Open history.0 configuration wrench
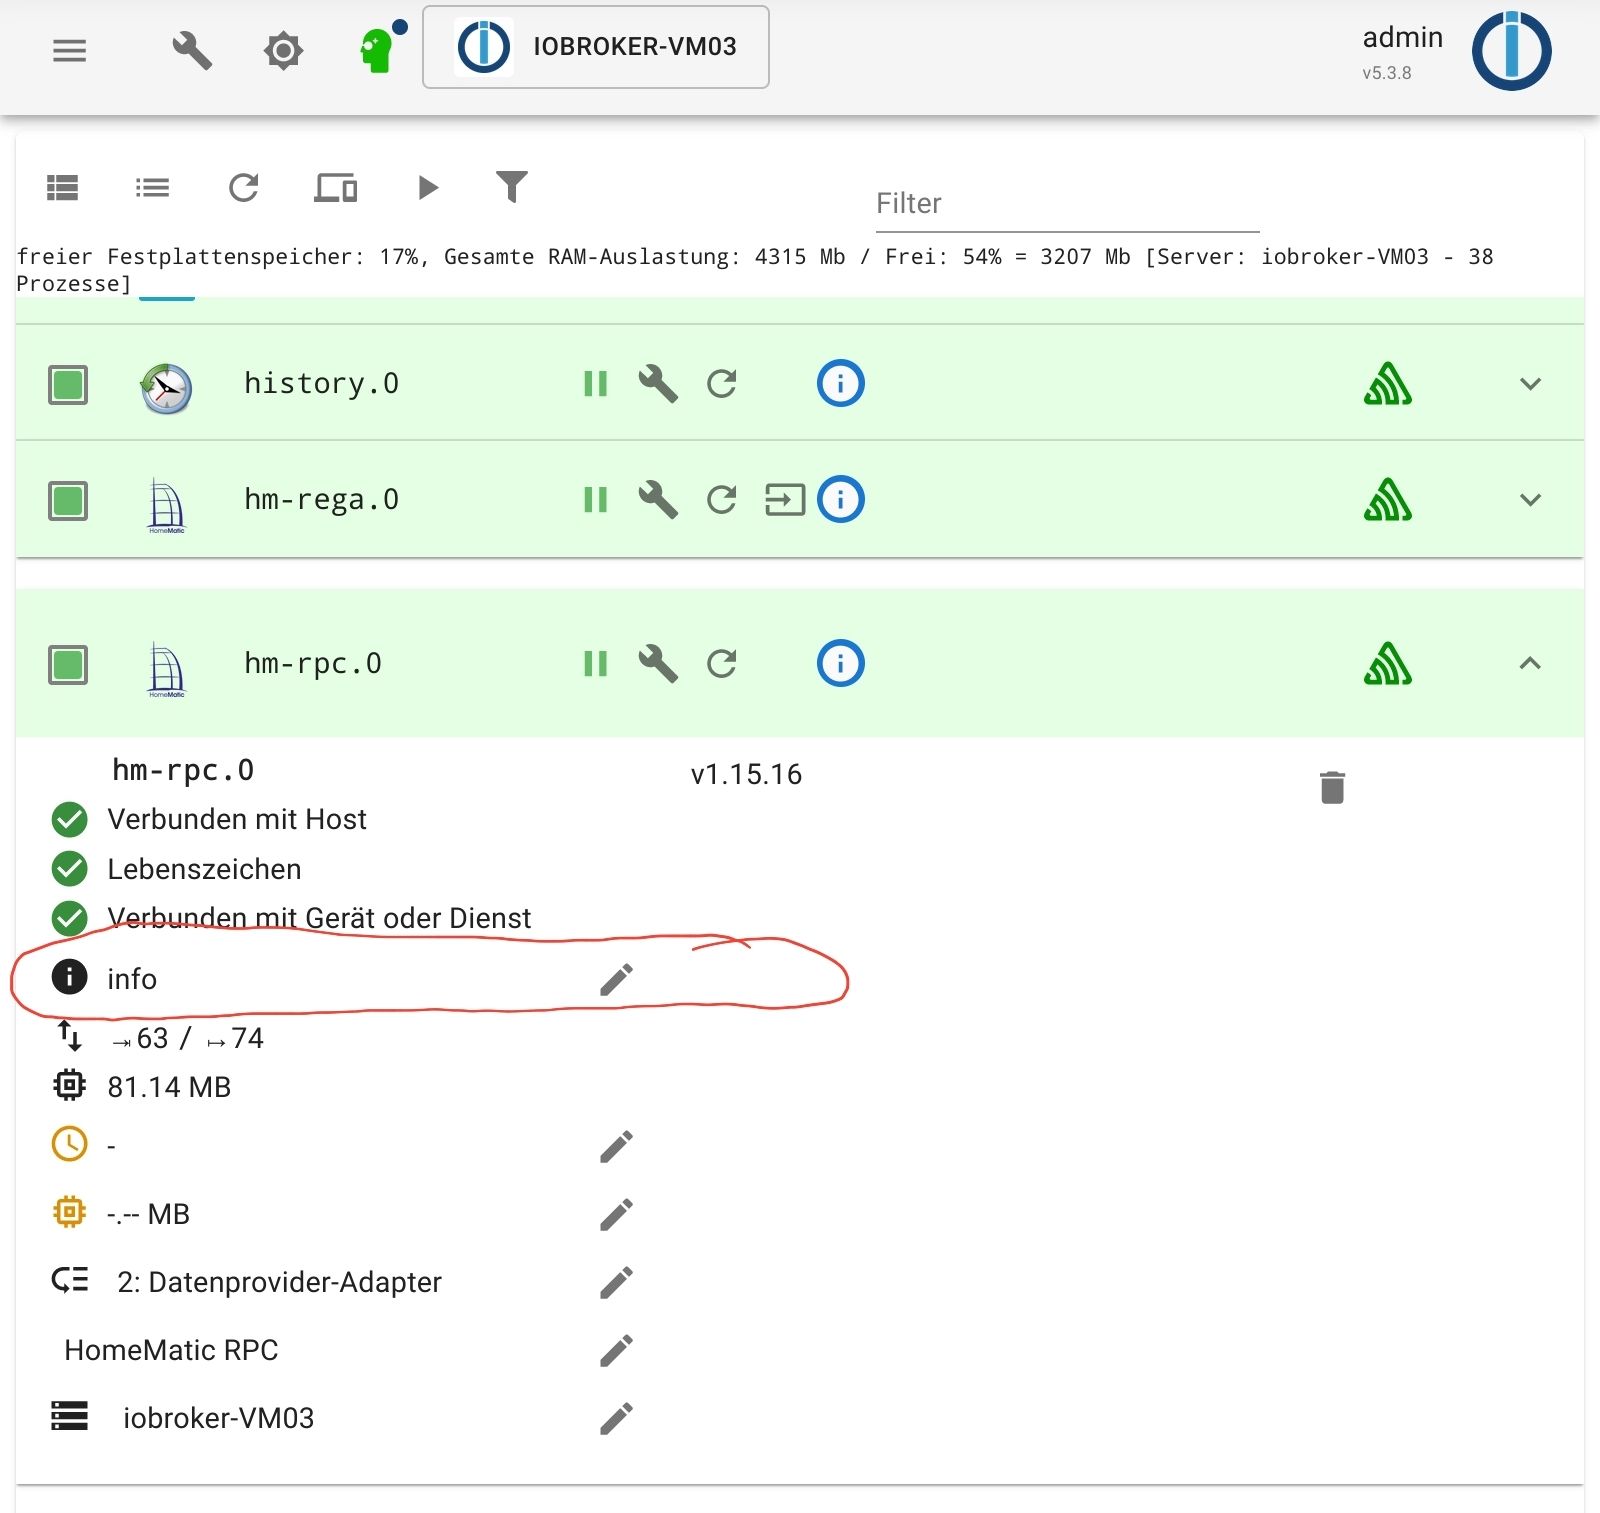The width and height of the screenshot is (1600, 1513). click(658, 384)
